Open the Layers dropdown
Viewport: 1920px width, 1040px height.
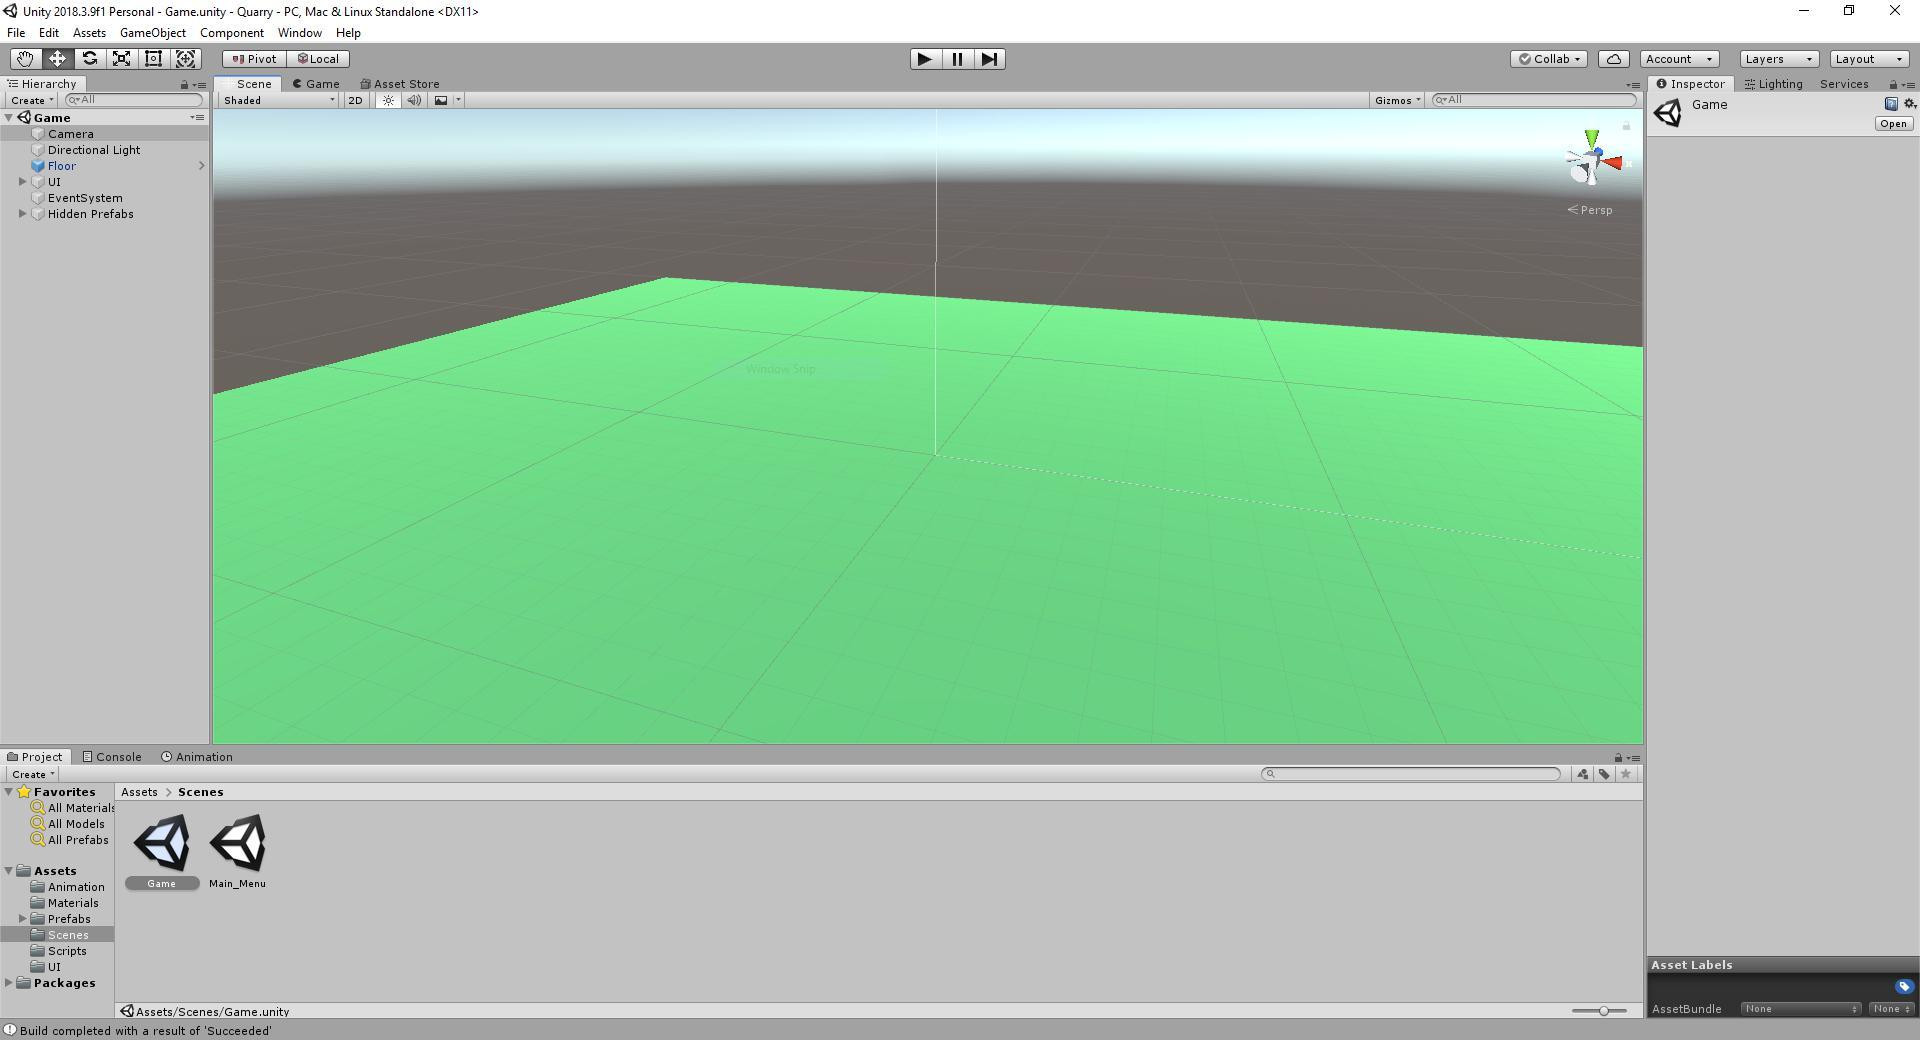pyautogui.click(x=1779, y=59)
